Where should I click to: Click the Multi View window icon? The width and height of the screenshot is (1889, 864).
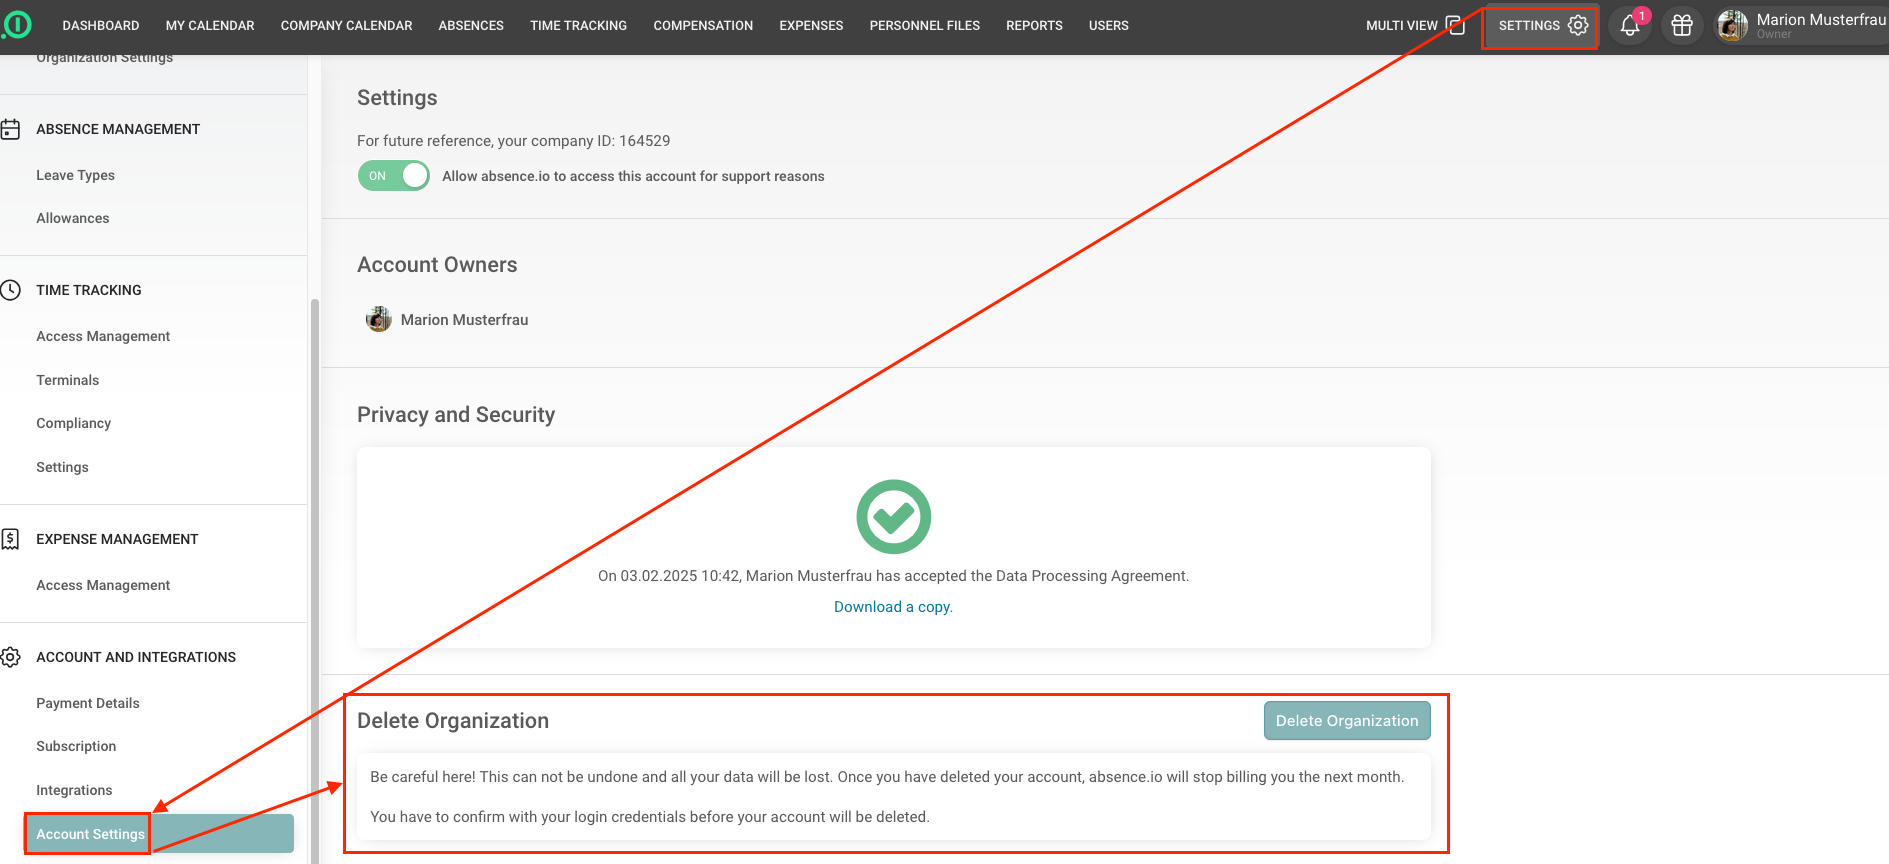click(1455, 26)
